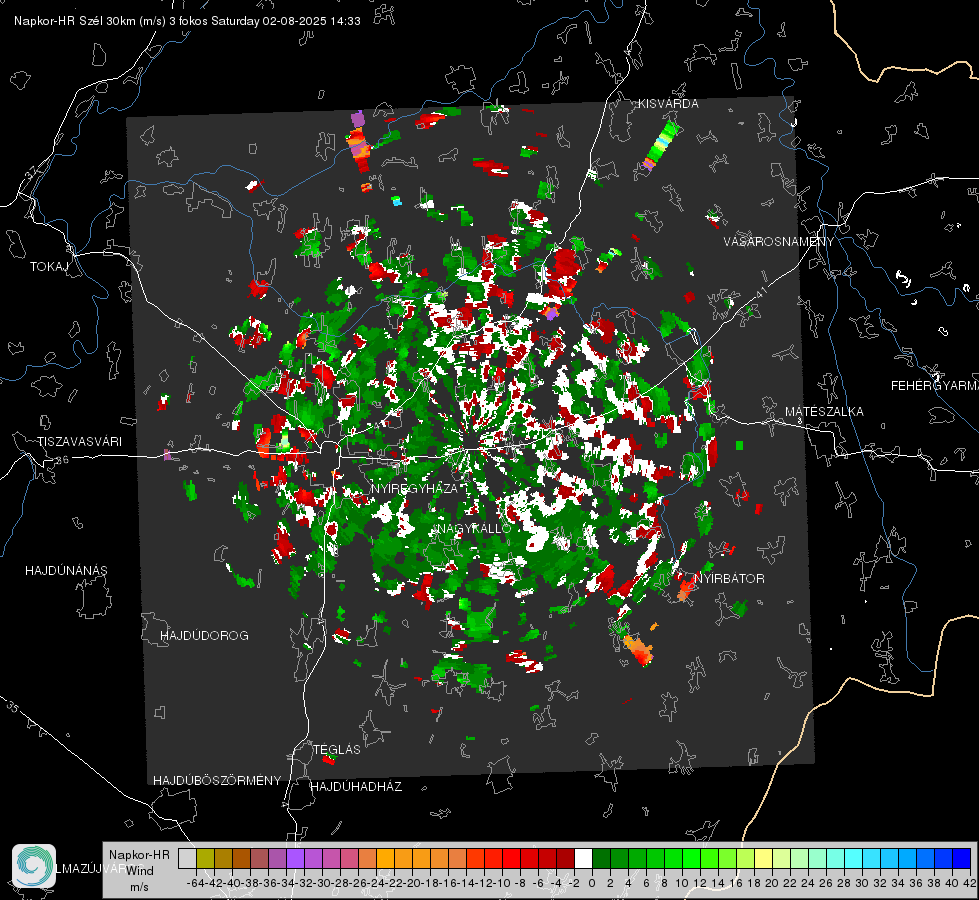Viewport: 979px width, 900px height.
Task: Click the 0 legend scale value
Action: click(592, 883)
